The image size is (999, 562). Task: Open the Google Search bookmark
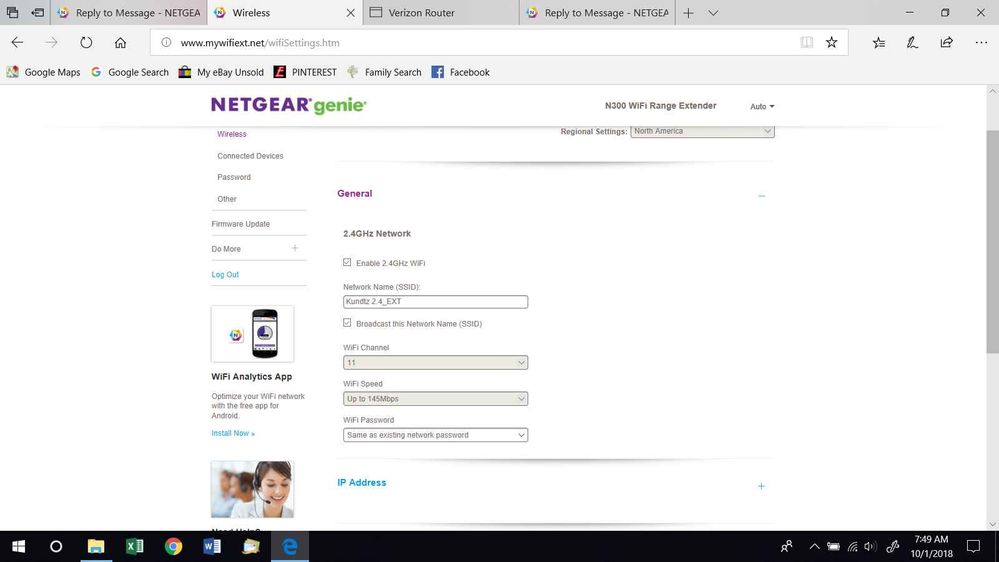click(x=130, y=72)
